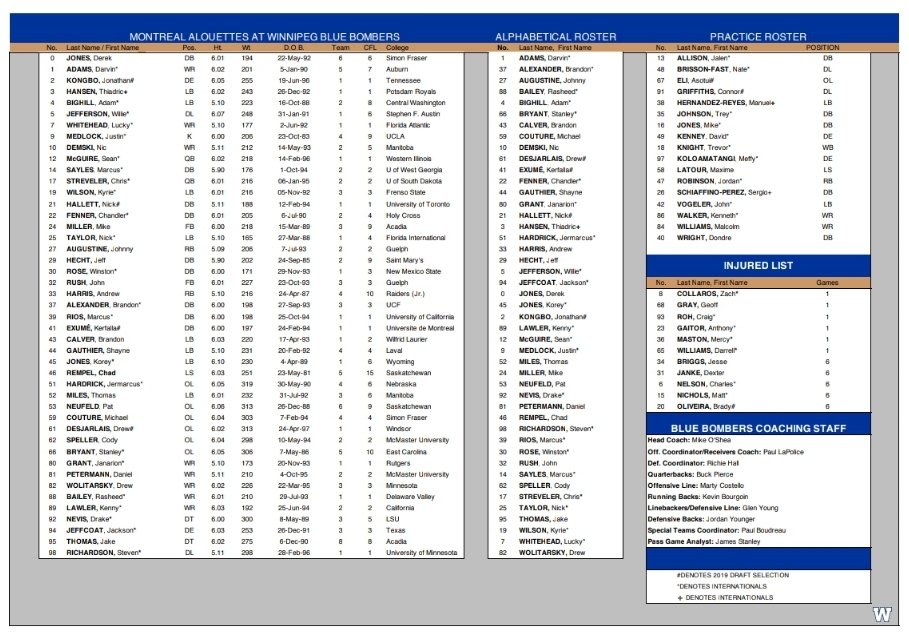Click 'ADAMS, Darvin*' in the alphabetical roster
Viewport: 909px width, 641px height.
point(544,58)
